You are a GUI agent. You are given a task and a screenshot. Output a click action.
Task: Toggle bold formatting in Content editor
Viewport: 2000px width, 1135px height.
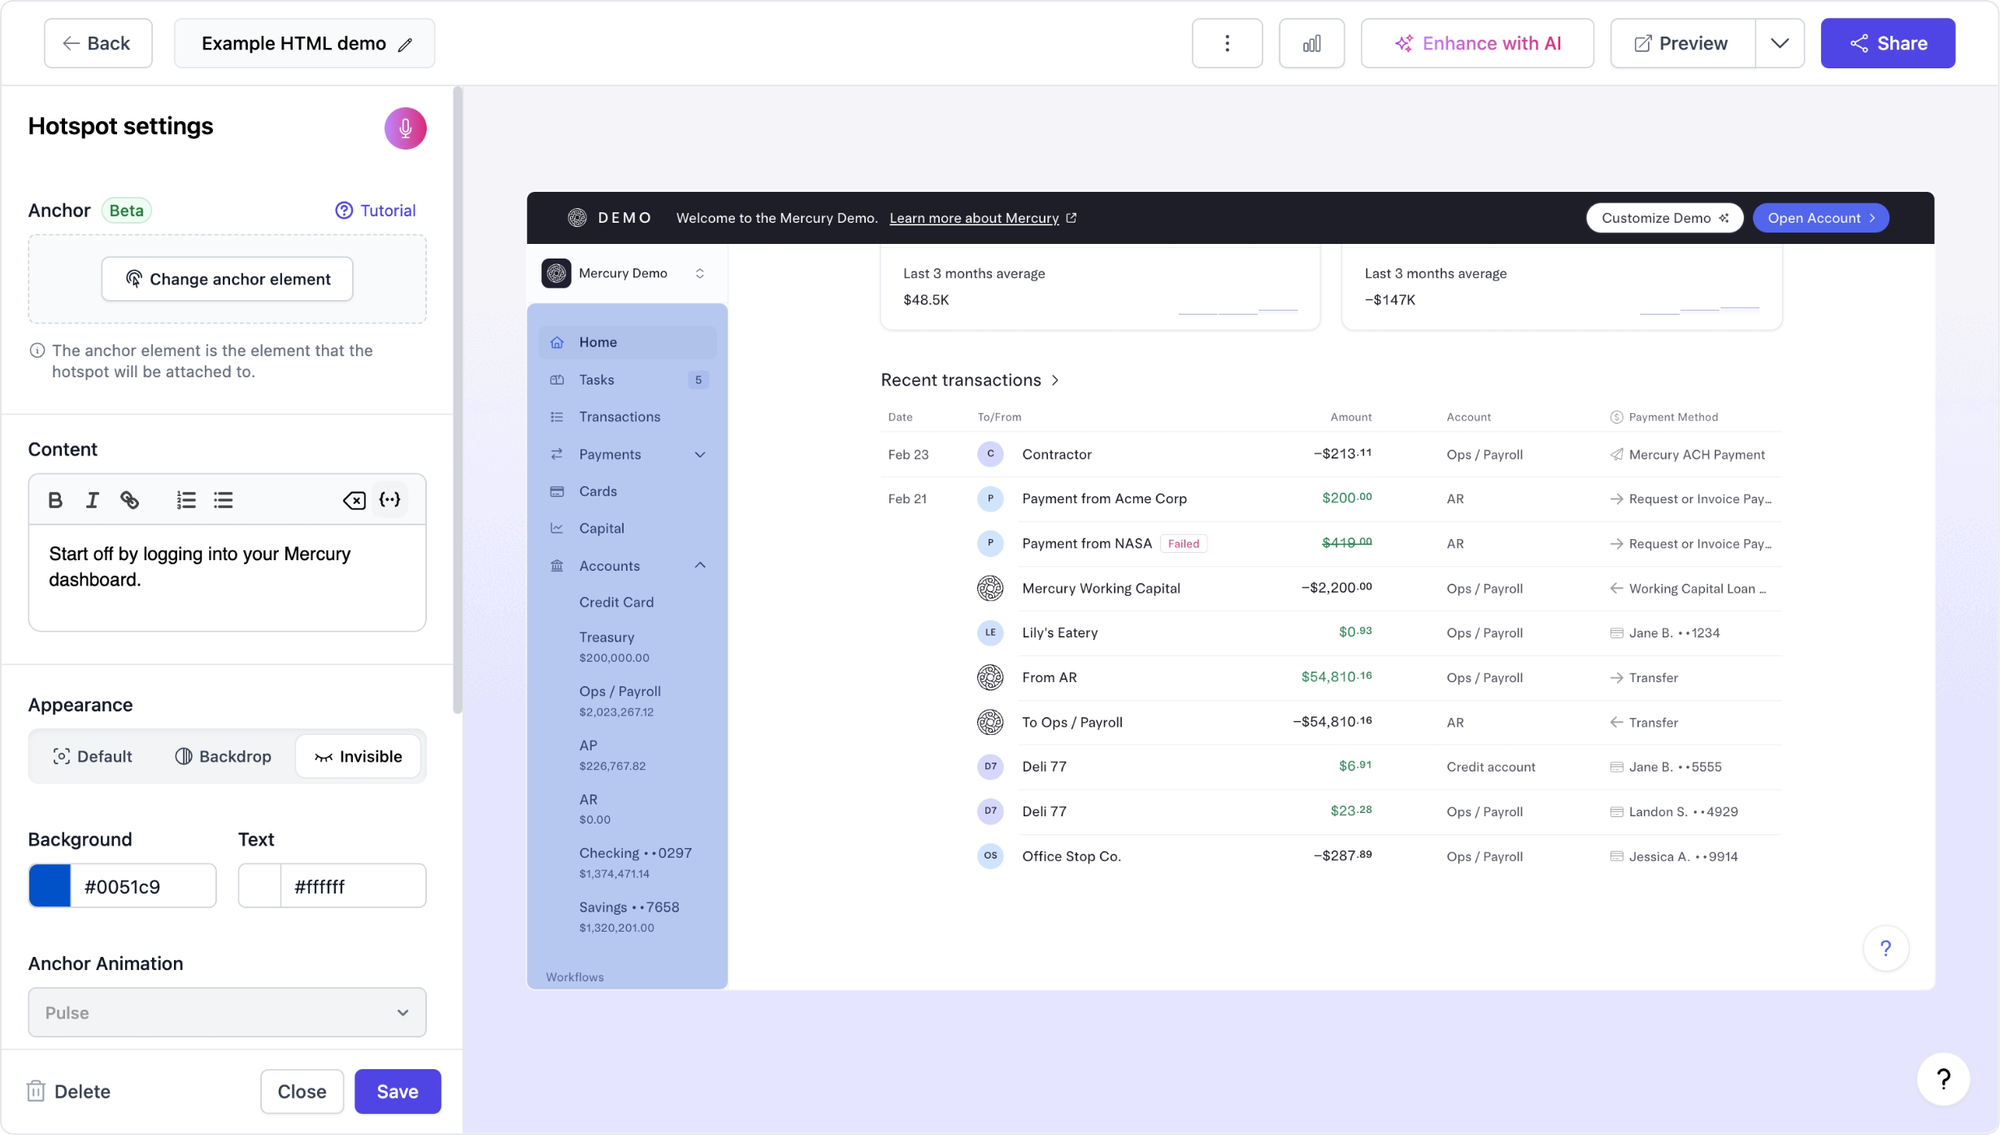(x=55, y=500)
